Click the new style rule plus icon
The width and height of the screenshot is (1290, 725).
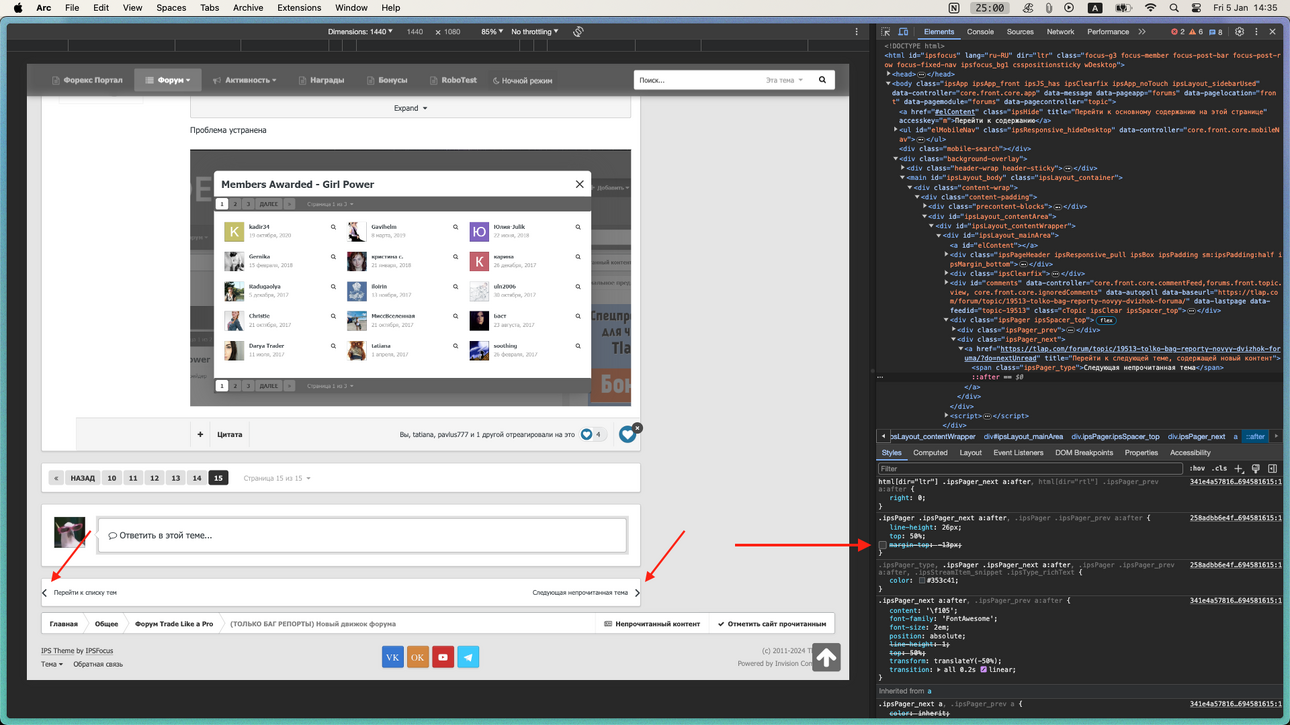(1239, 468)
